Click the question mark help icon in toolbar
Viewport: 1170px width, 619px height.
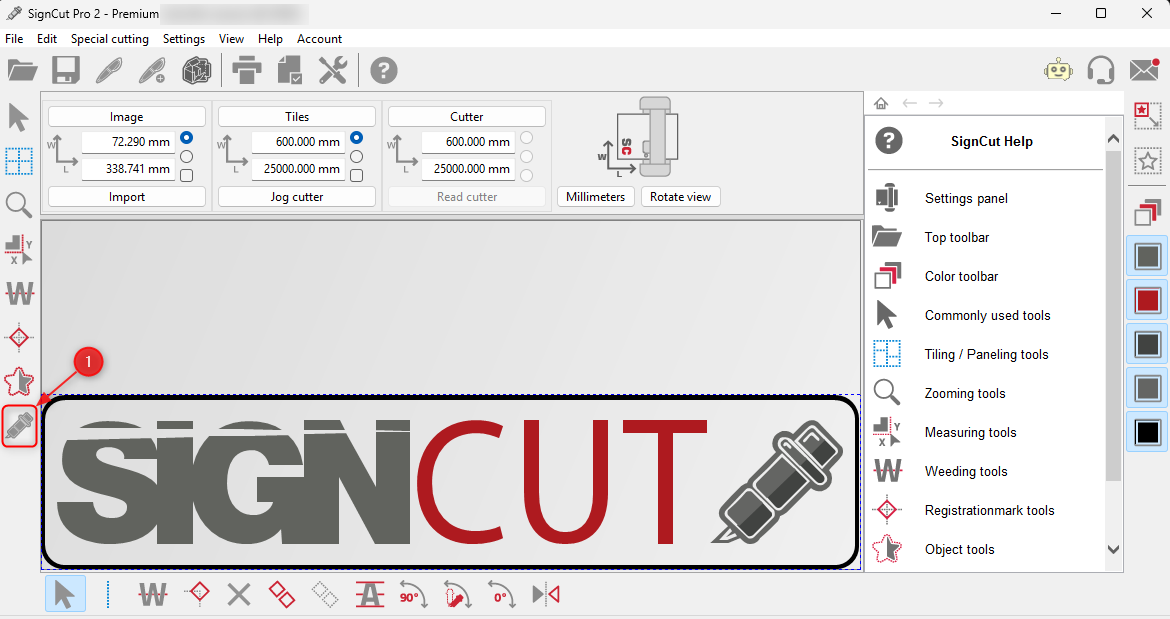click(384, 70)
